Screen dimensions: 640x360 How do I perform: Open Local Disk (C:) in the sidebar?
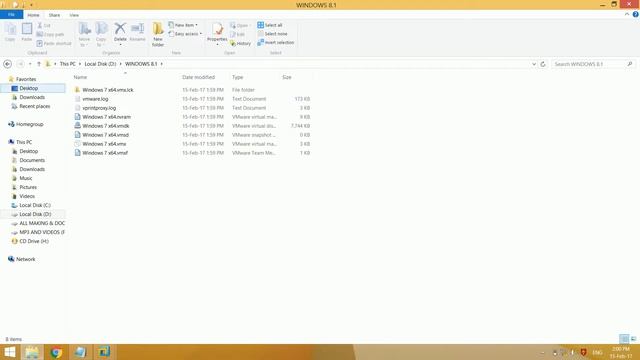point(35,205)
